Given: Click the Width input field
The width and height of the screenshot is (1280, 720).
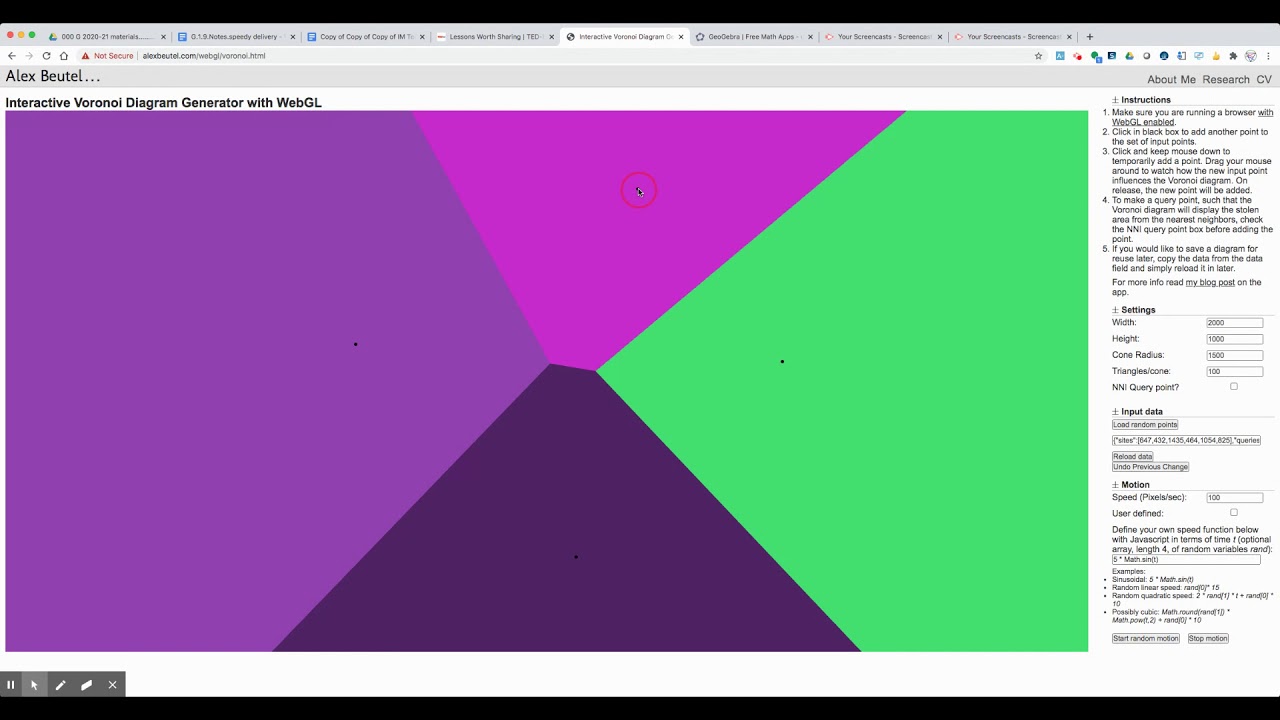Looking at the screenshot, I should point(1235,323).
